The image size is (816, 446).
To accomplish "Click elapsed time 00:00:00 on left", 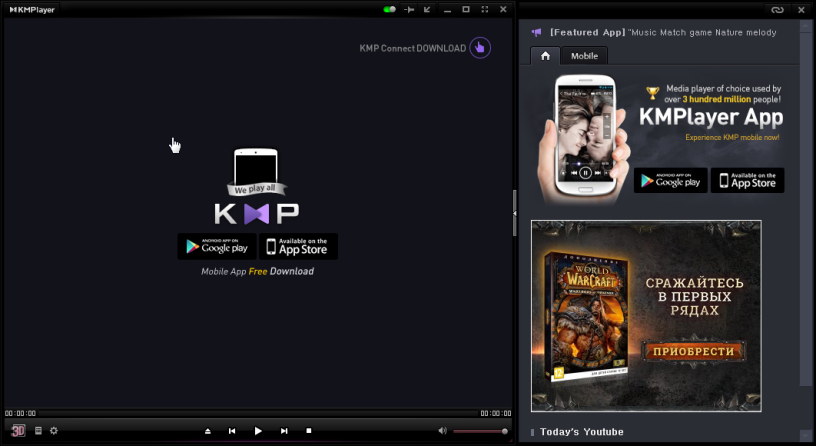I will (20, 413).
